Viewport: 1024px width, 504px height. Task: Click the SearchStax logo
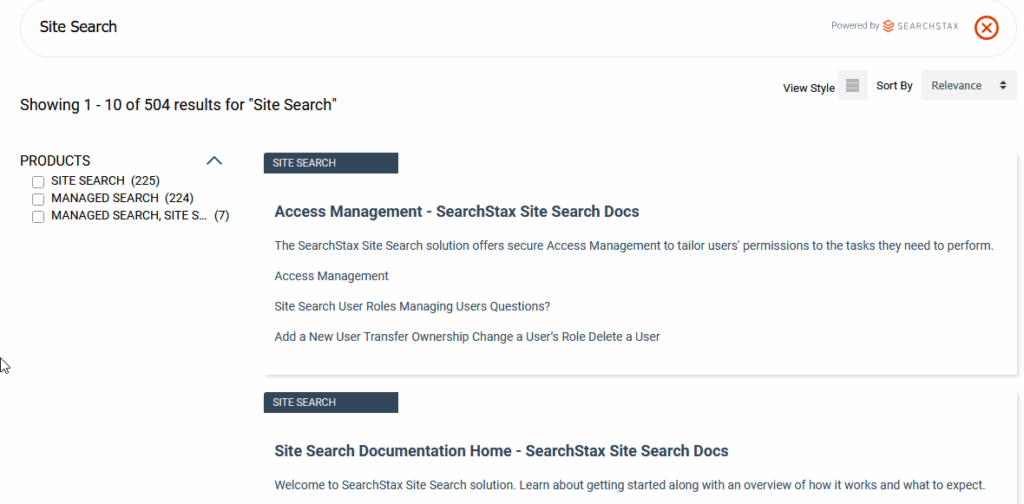pyautogui.click(x=920, y=26)
